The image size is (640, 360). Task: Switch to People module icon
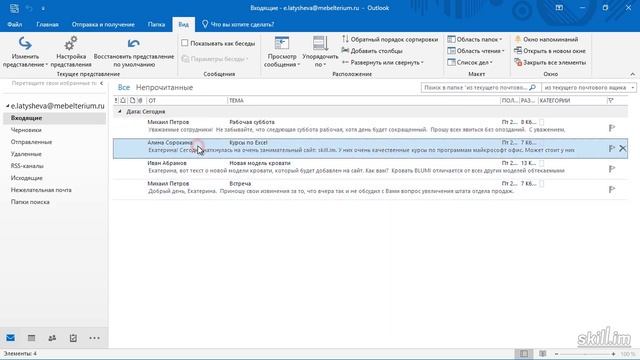52,338
